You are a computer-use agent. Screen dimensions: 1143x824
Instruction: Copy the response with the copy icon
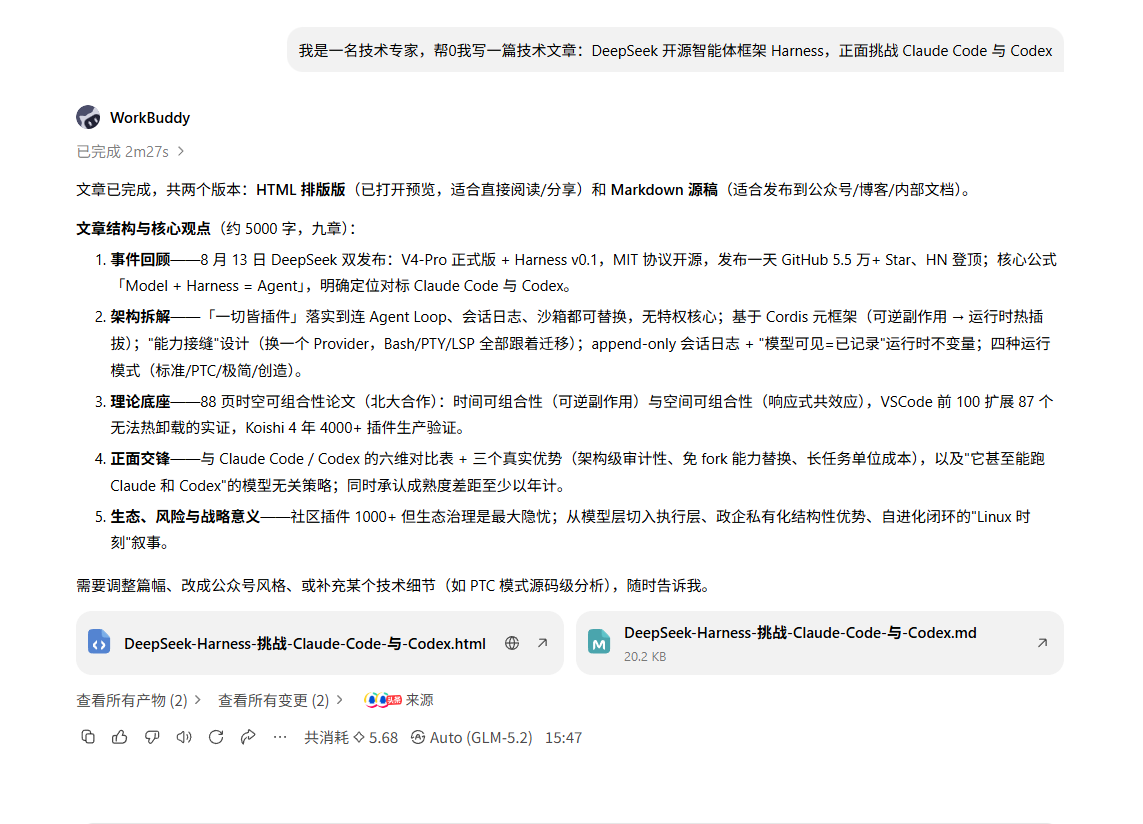coord(88,737)
